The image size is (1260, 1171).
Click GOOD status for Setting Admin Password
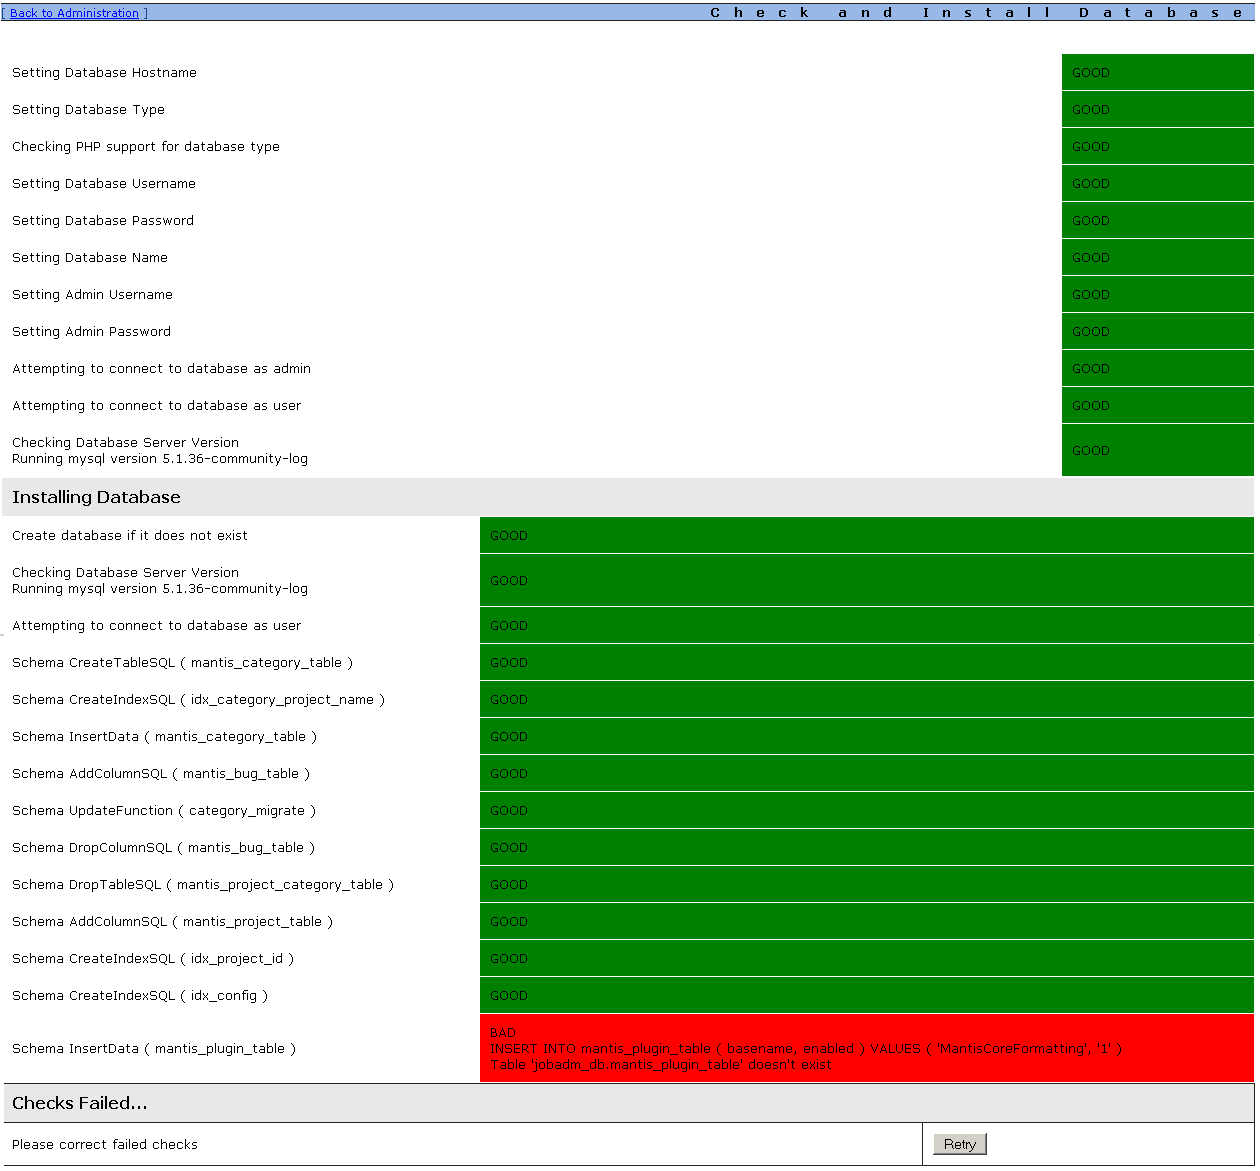[1158, 331]
